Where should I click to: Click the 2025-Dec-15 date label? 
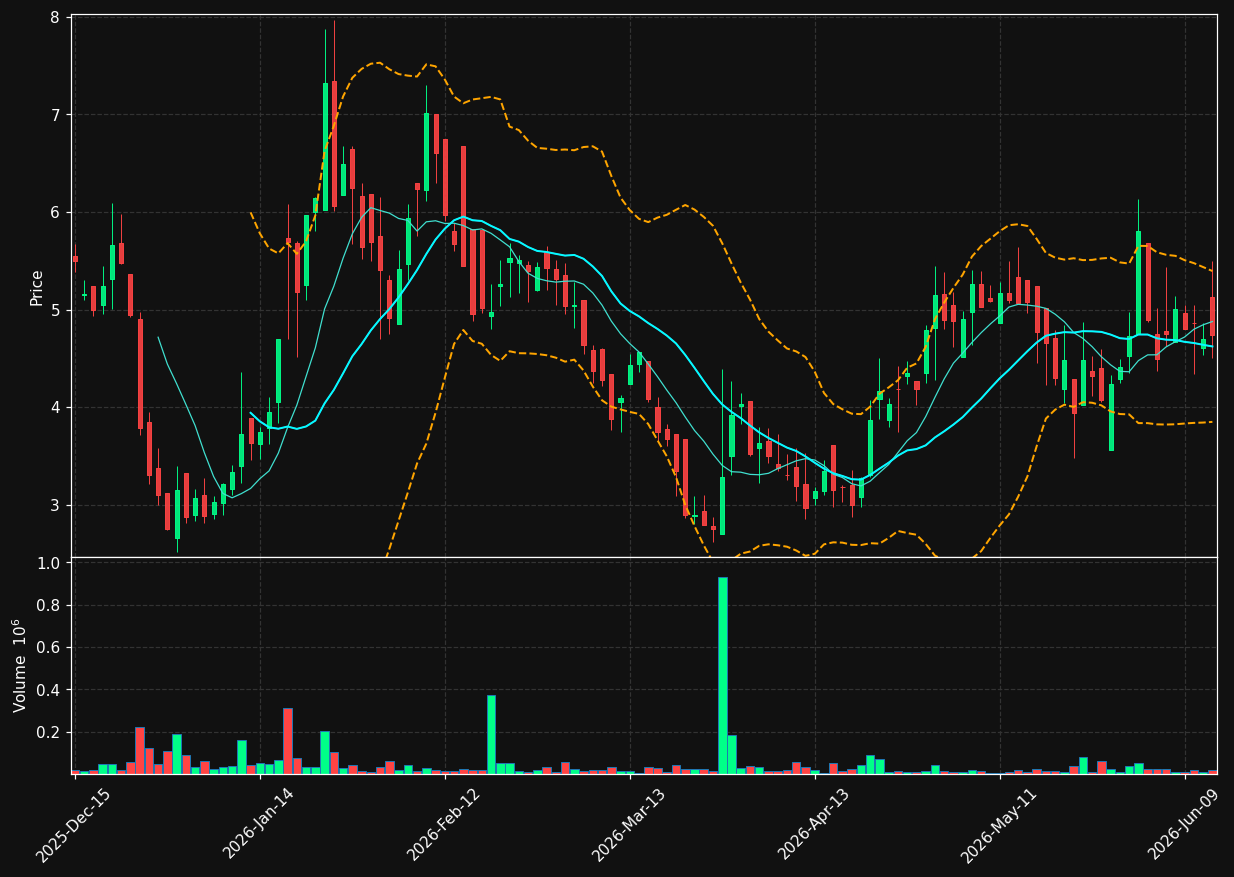[73, 825]
